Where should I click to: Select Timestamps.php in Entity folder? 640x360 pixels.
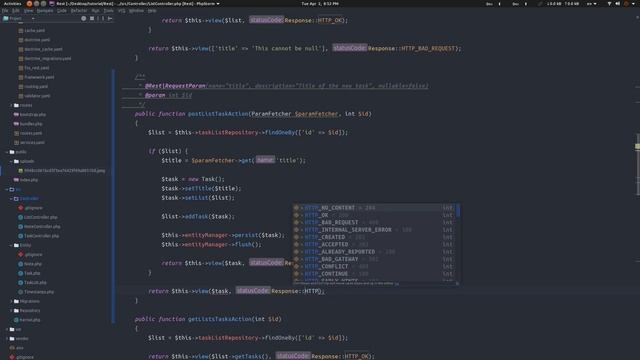[x=36, y=292]
